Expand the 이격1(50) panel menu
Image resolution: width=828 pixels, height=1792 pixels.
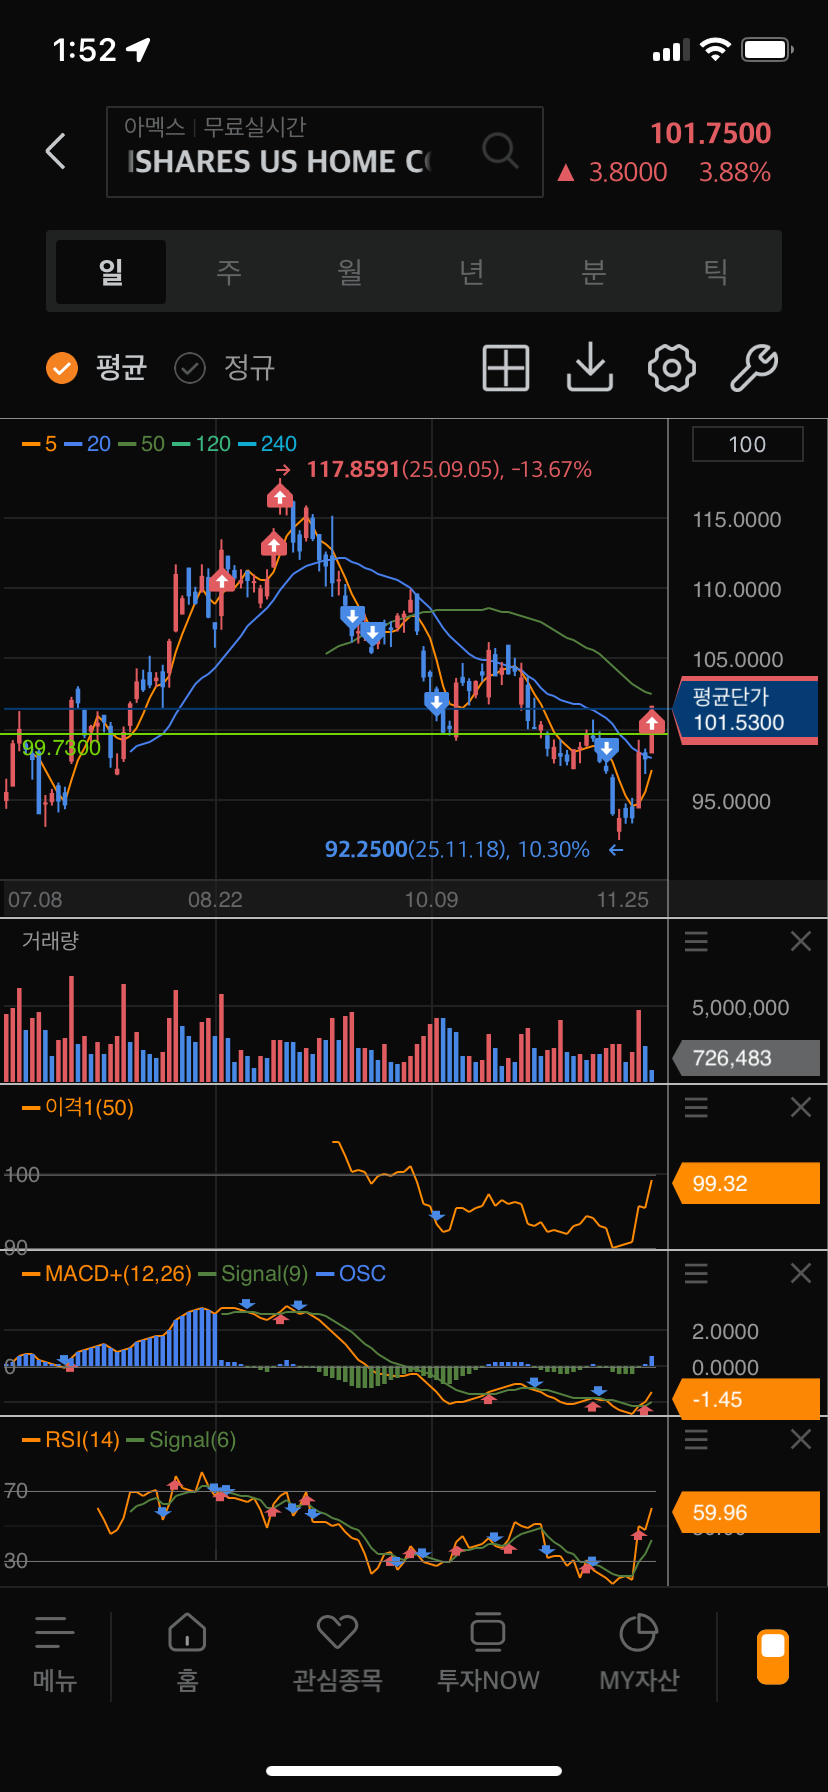pos(696,1107)
